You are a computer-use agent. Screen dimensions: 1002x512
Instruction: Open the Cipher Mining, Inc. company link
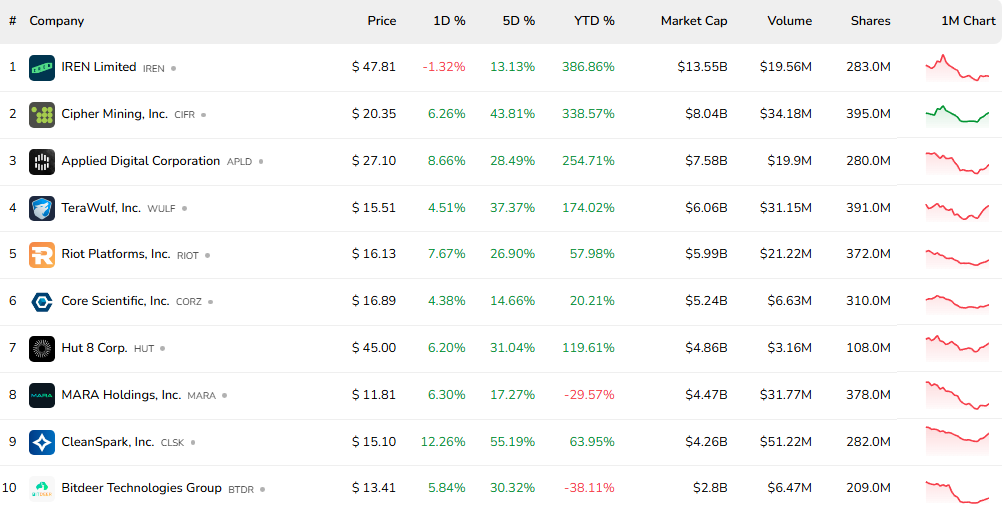114,114
